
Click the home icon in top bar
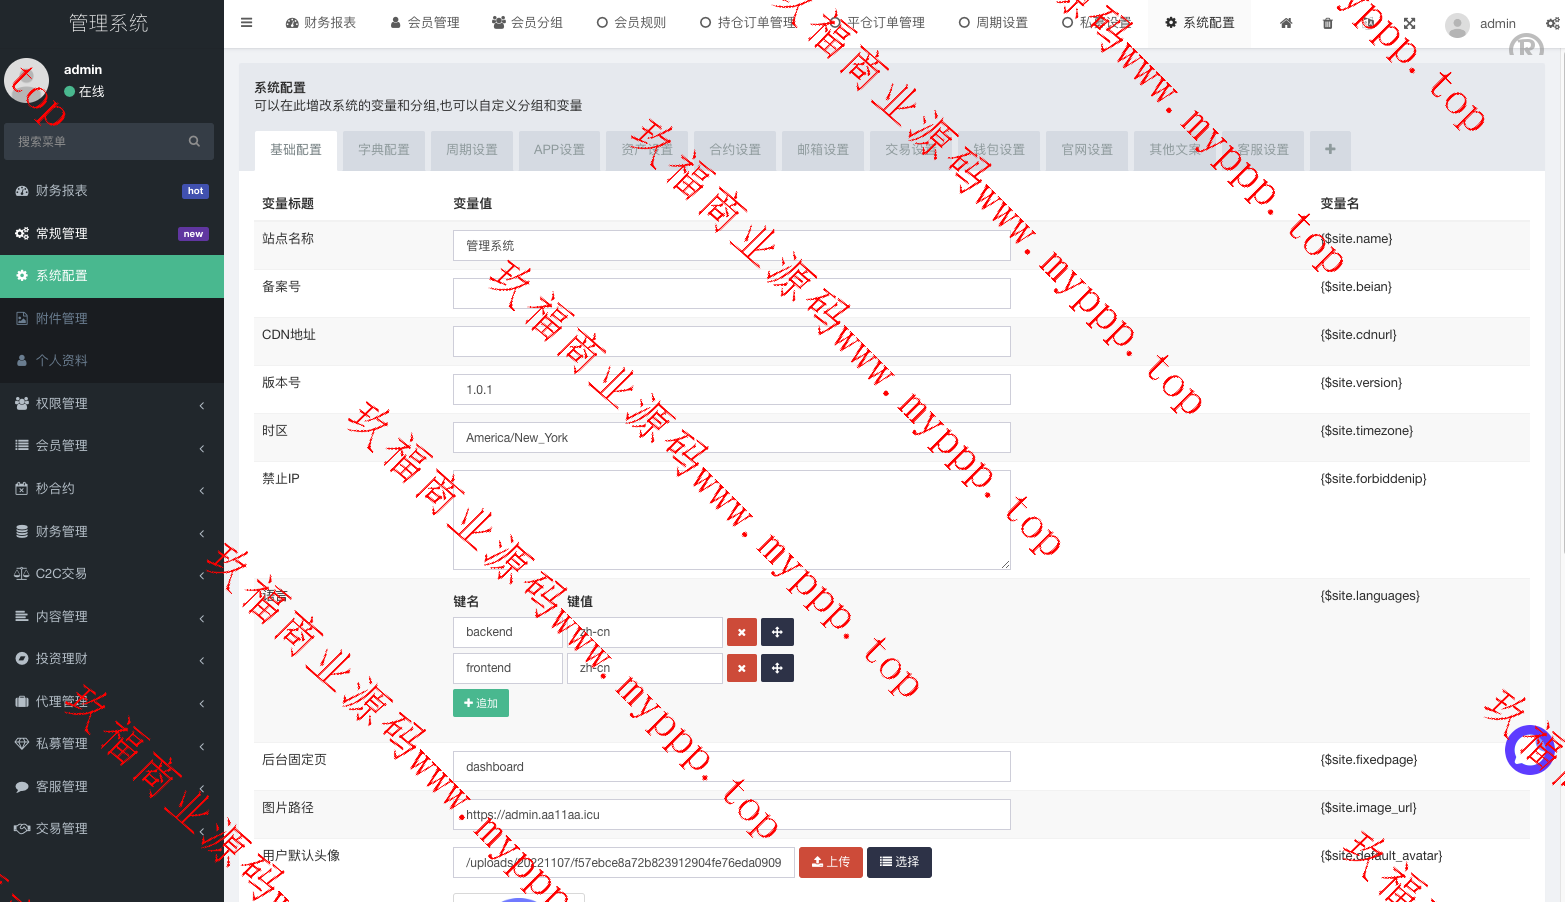click(x=1286, y=23)
